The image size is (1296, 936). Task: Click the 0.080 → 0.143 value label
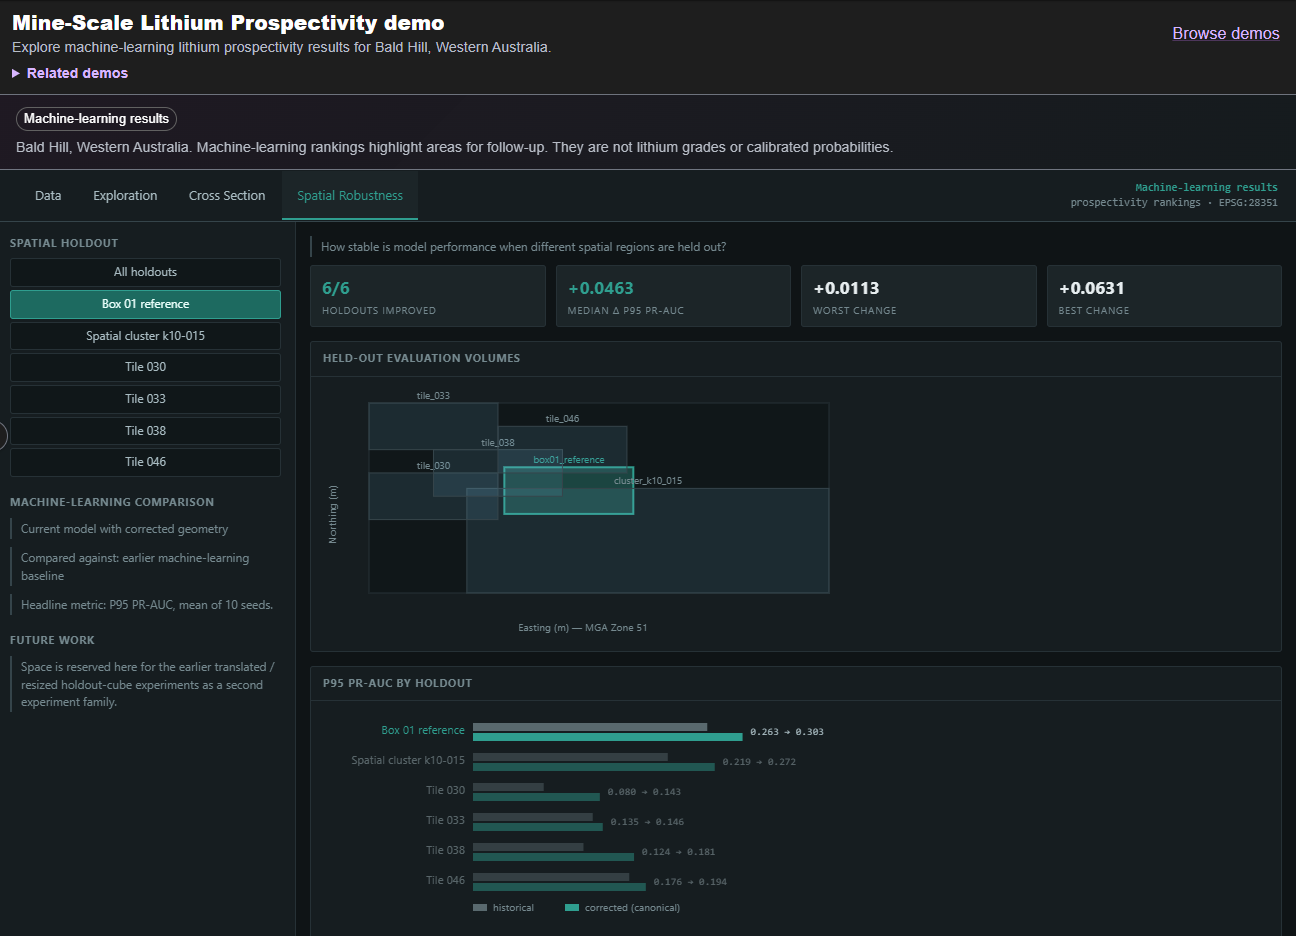tap(644, 792)
